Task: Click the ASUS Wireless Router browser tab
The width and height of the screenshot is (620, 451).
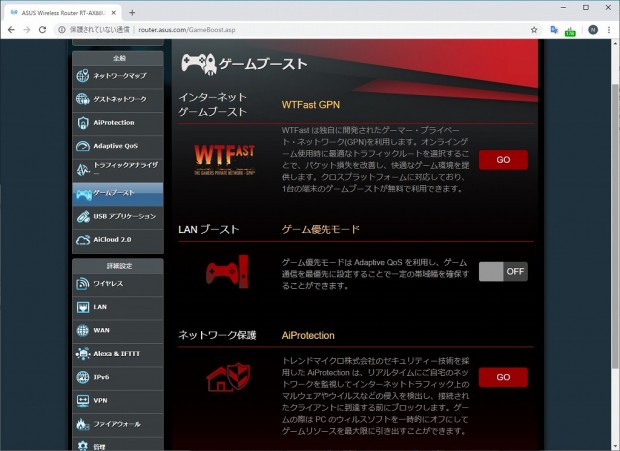Action: pos(63,13)
